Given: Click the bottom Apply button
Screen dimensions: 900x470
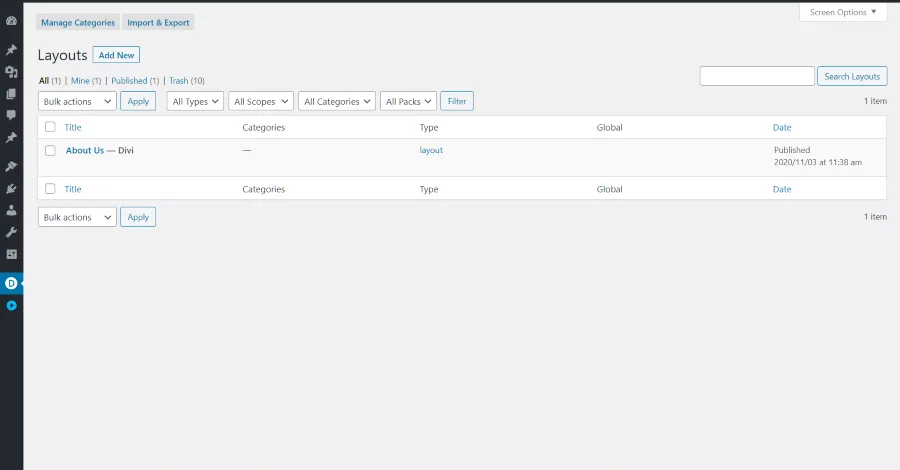Looking at the screenshot, I should (138, 217).
